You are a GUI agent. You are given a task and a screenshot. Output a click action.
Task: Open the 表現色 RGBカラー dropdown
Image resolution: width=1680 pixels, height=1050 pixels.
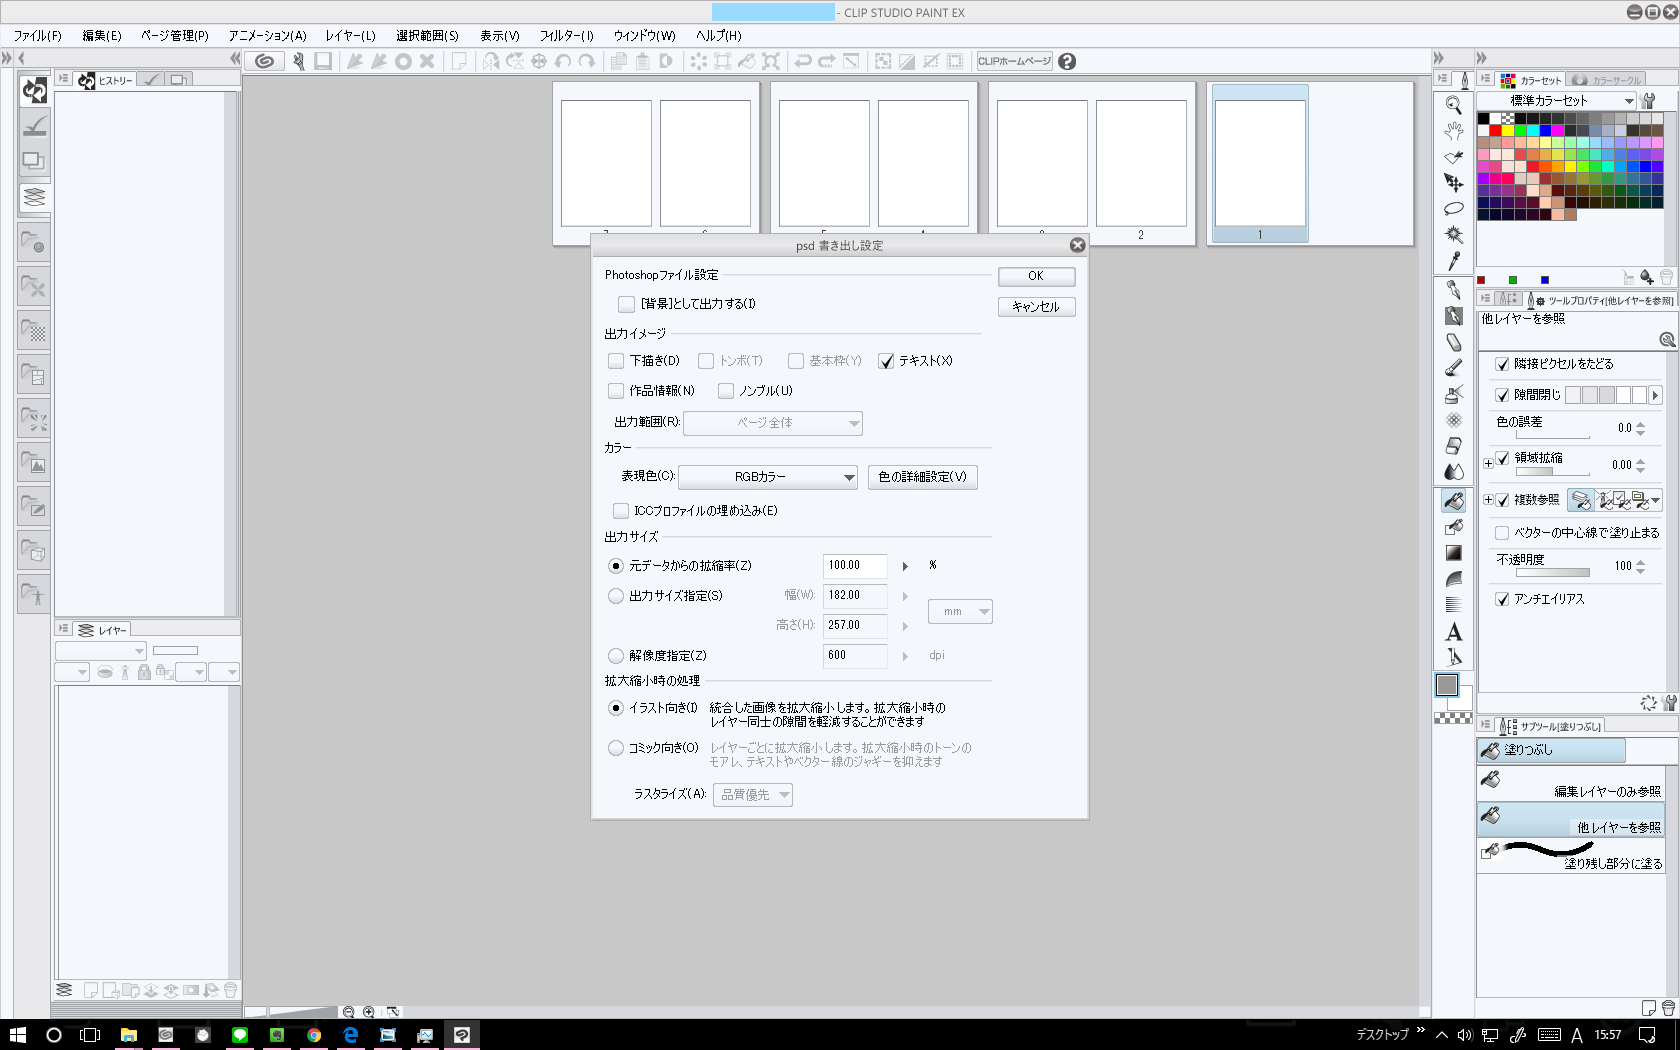(x=768, y=477)
